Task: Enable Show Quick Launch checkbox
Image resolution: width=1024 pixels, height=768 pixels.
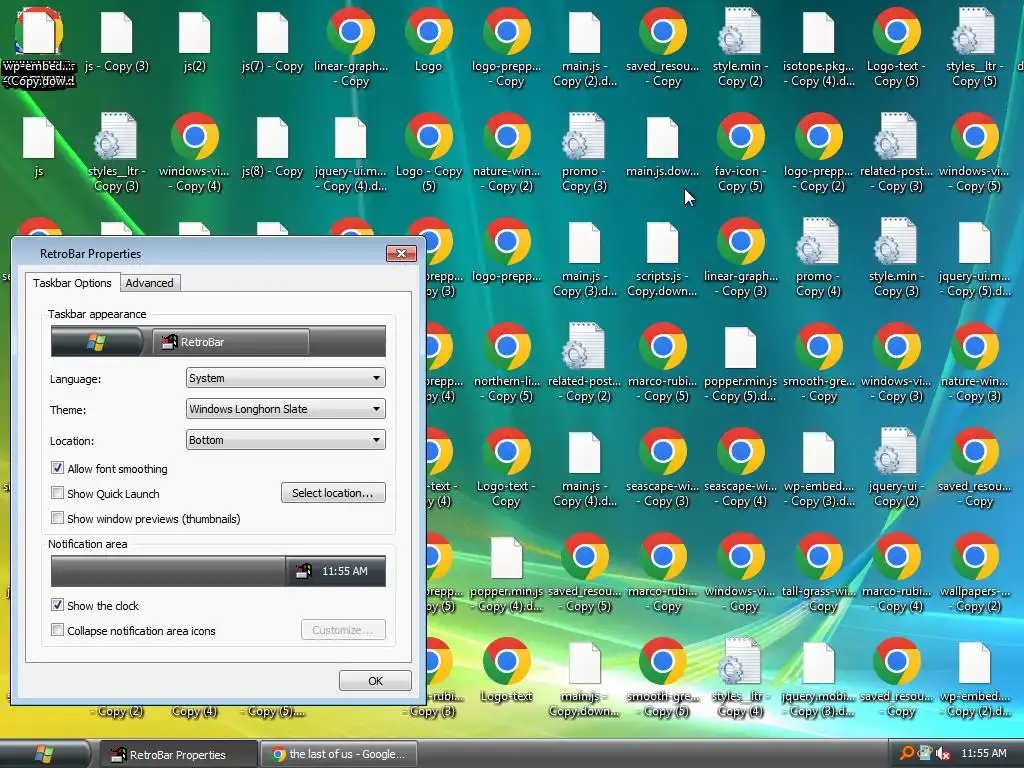Action: tap(57, 493)
